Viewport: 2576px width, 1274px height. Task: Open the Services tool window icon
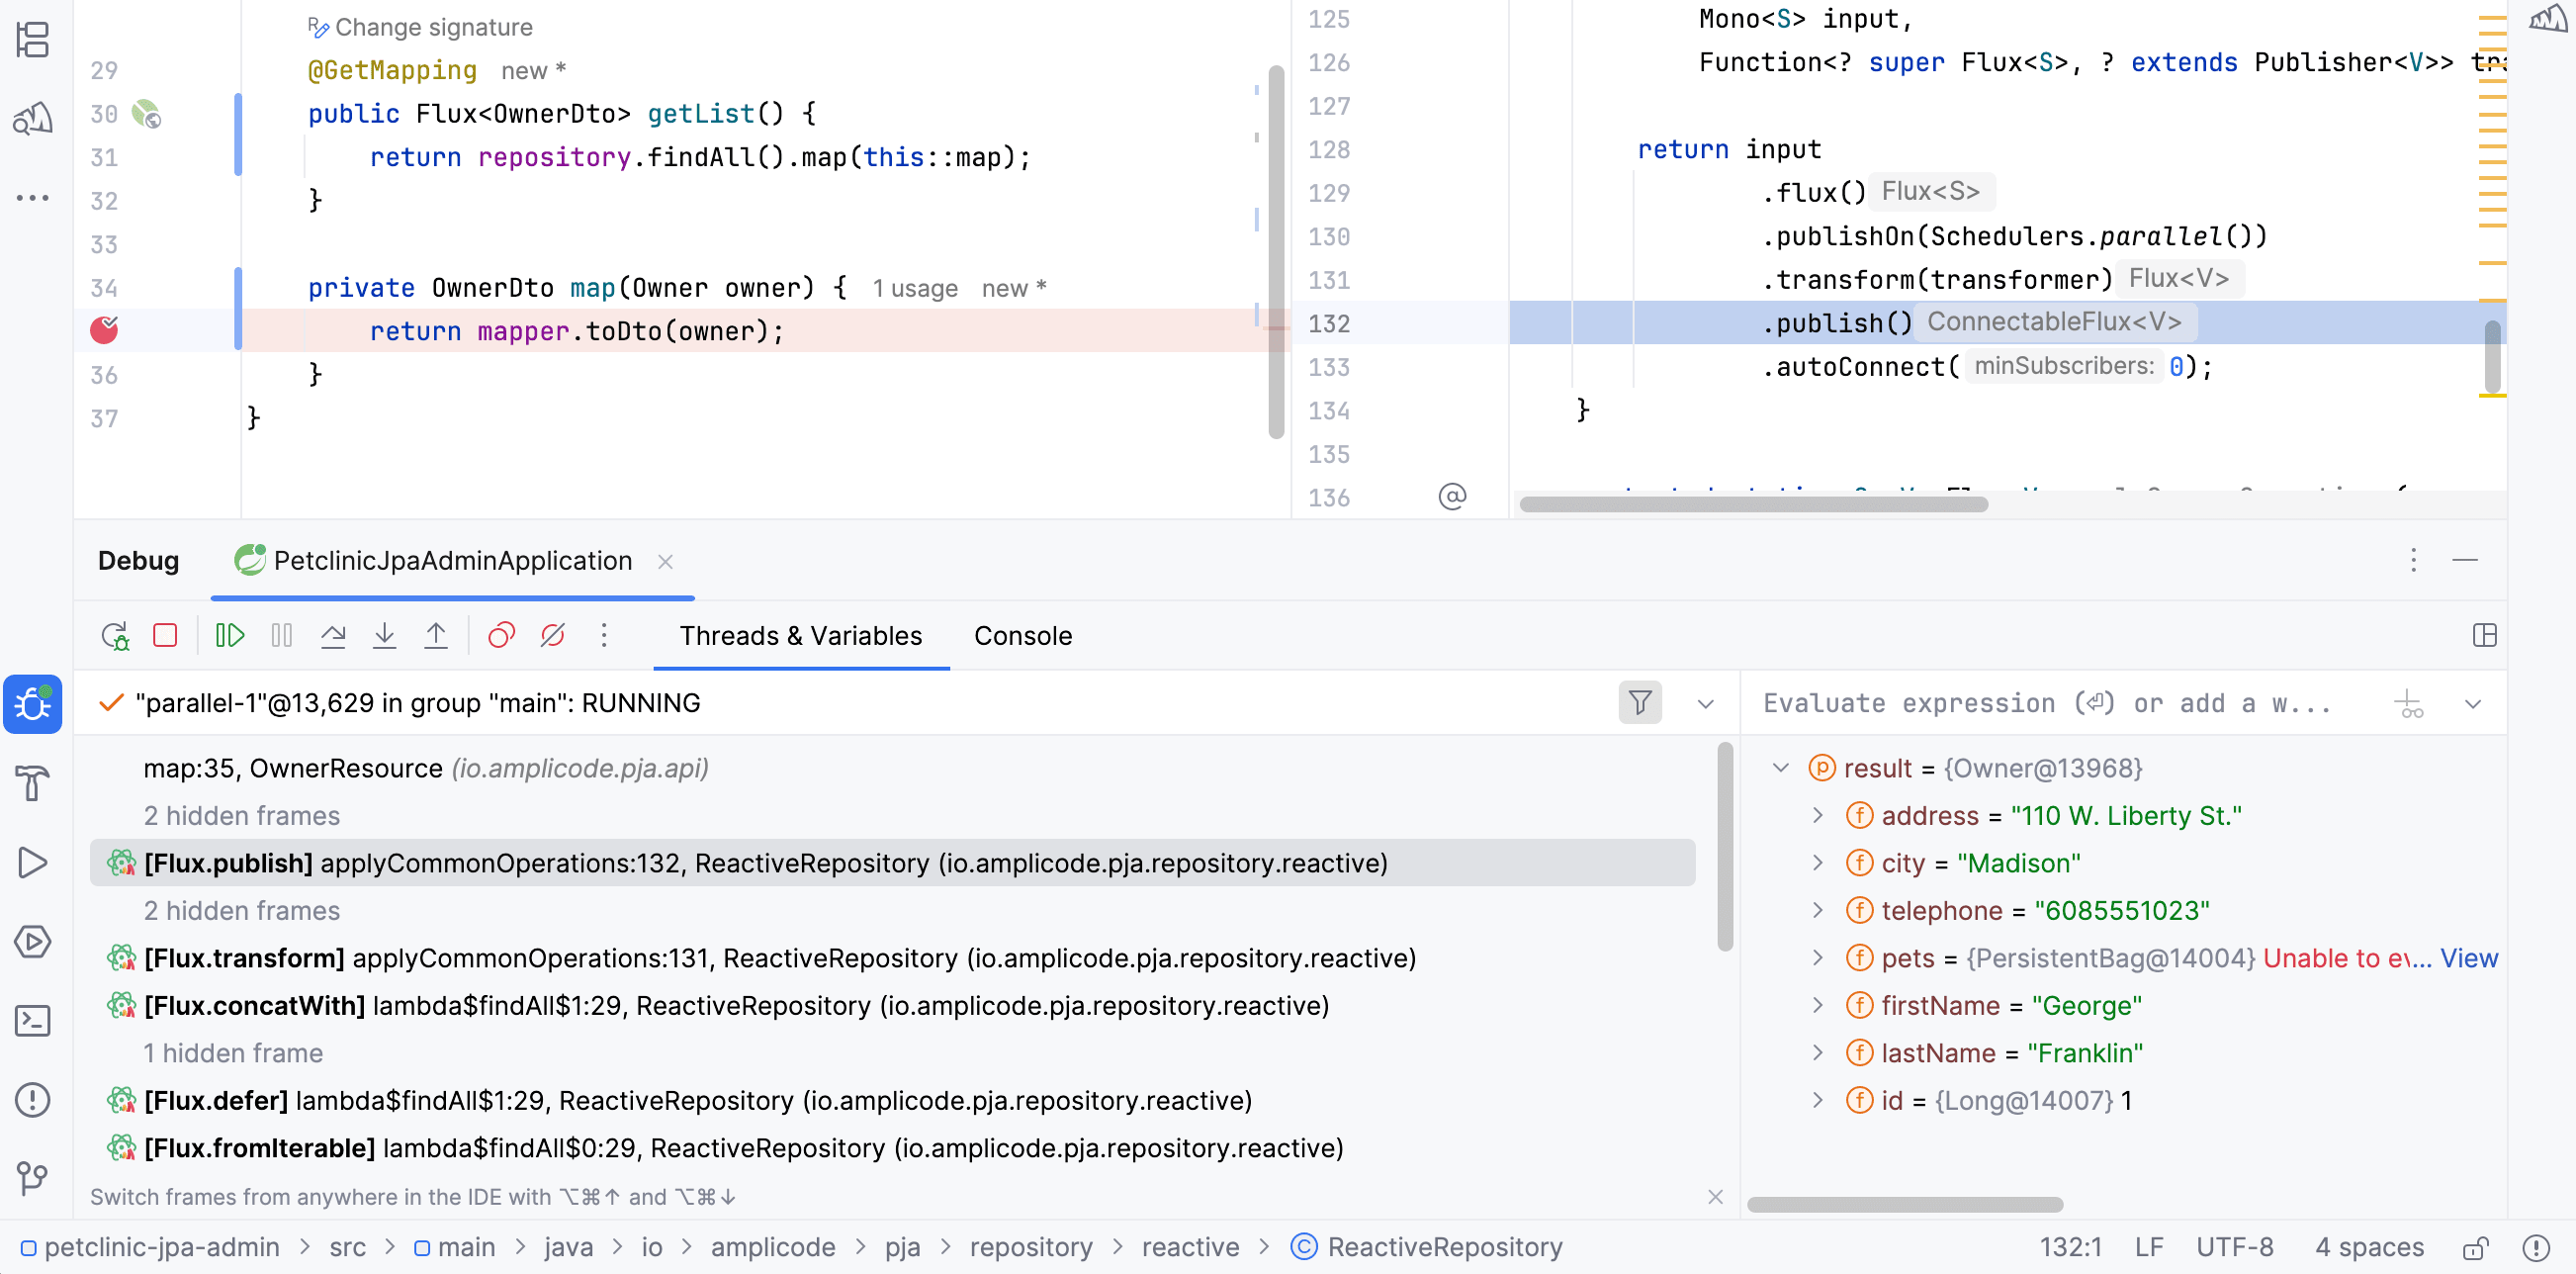[x=33, y=941]
